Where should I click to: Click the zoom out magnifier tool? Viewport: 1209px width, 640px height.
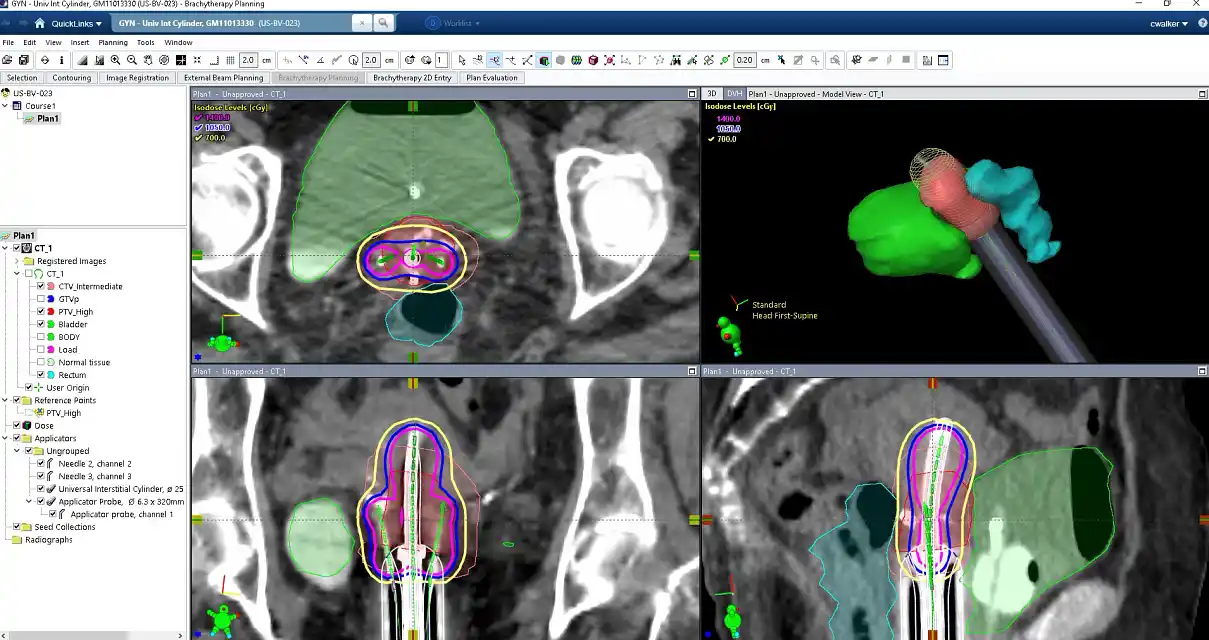click(x=132, y=60)
